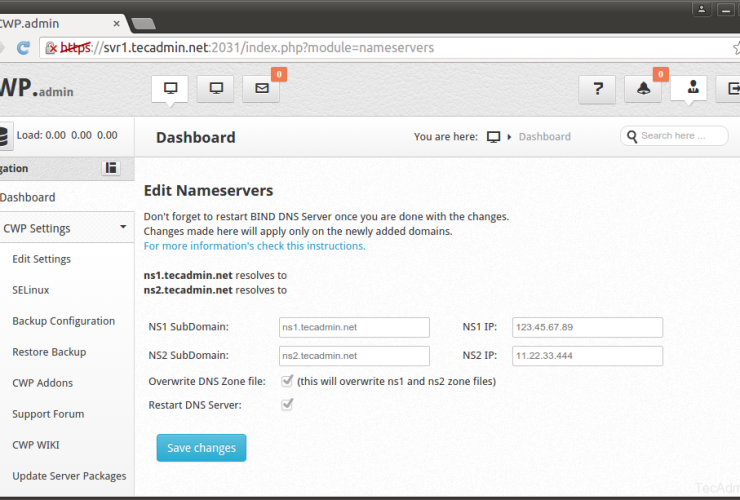Toggle Restart DNS Server checkbox
Viewport: 740px width, 500px height.
pyautogui.click(x=288, y=404)
